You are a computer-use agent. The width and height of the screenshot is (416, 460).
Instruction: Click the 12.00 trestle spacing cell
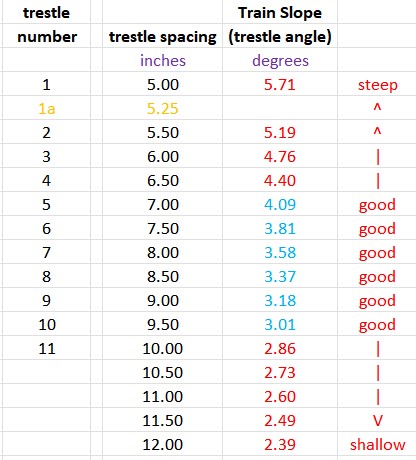tap(163, 444)
